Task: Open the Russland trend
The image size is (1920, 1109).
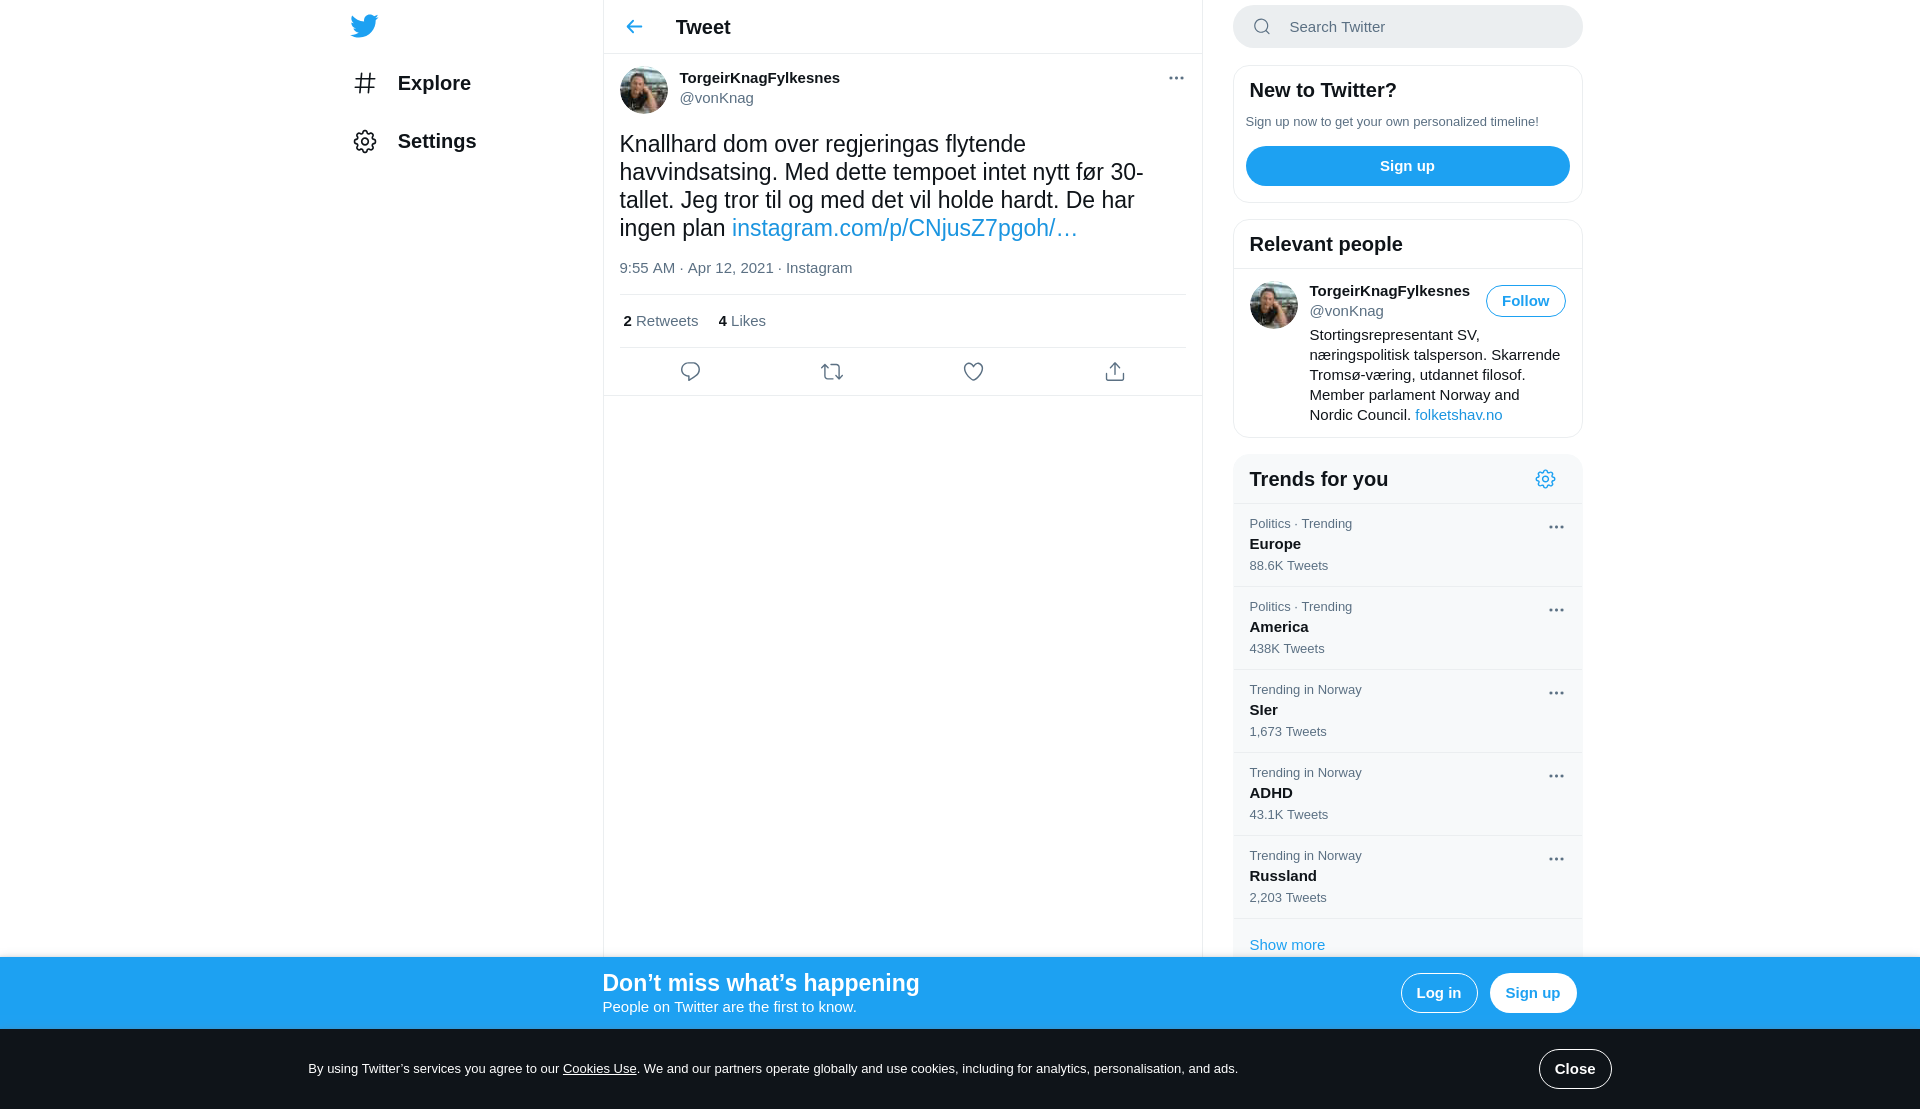Action: pos(1407,877)
